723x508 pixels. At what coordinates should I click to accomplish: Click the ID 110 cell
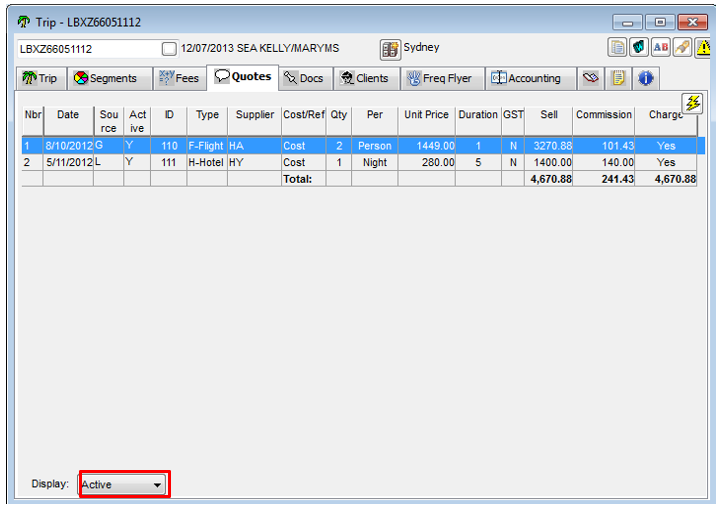(169, 146)
